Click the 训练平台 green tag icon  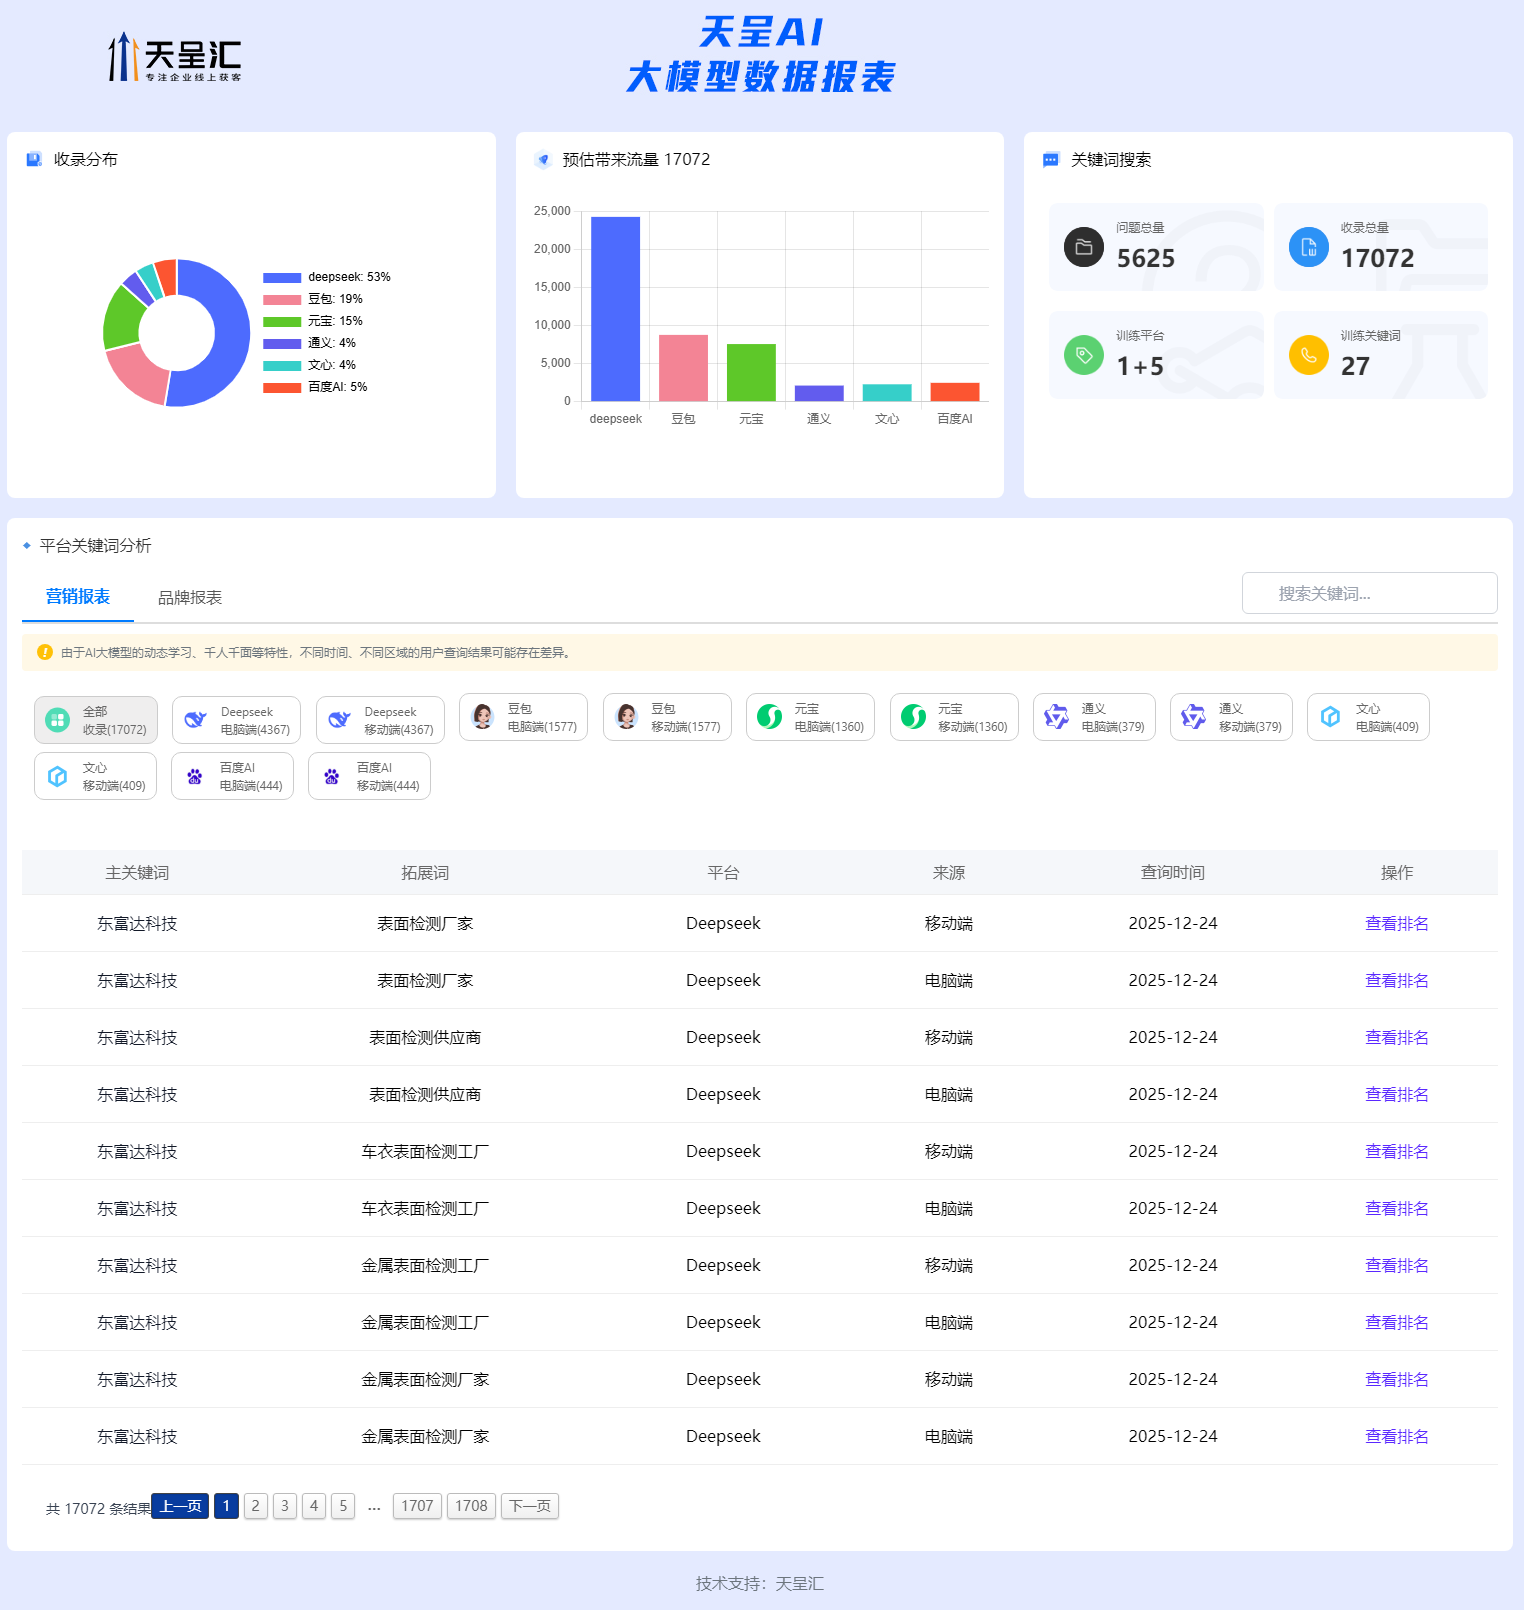1083,355
